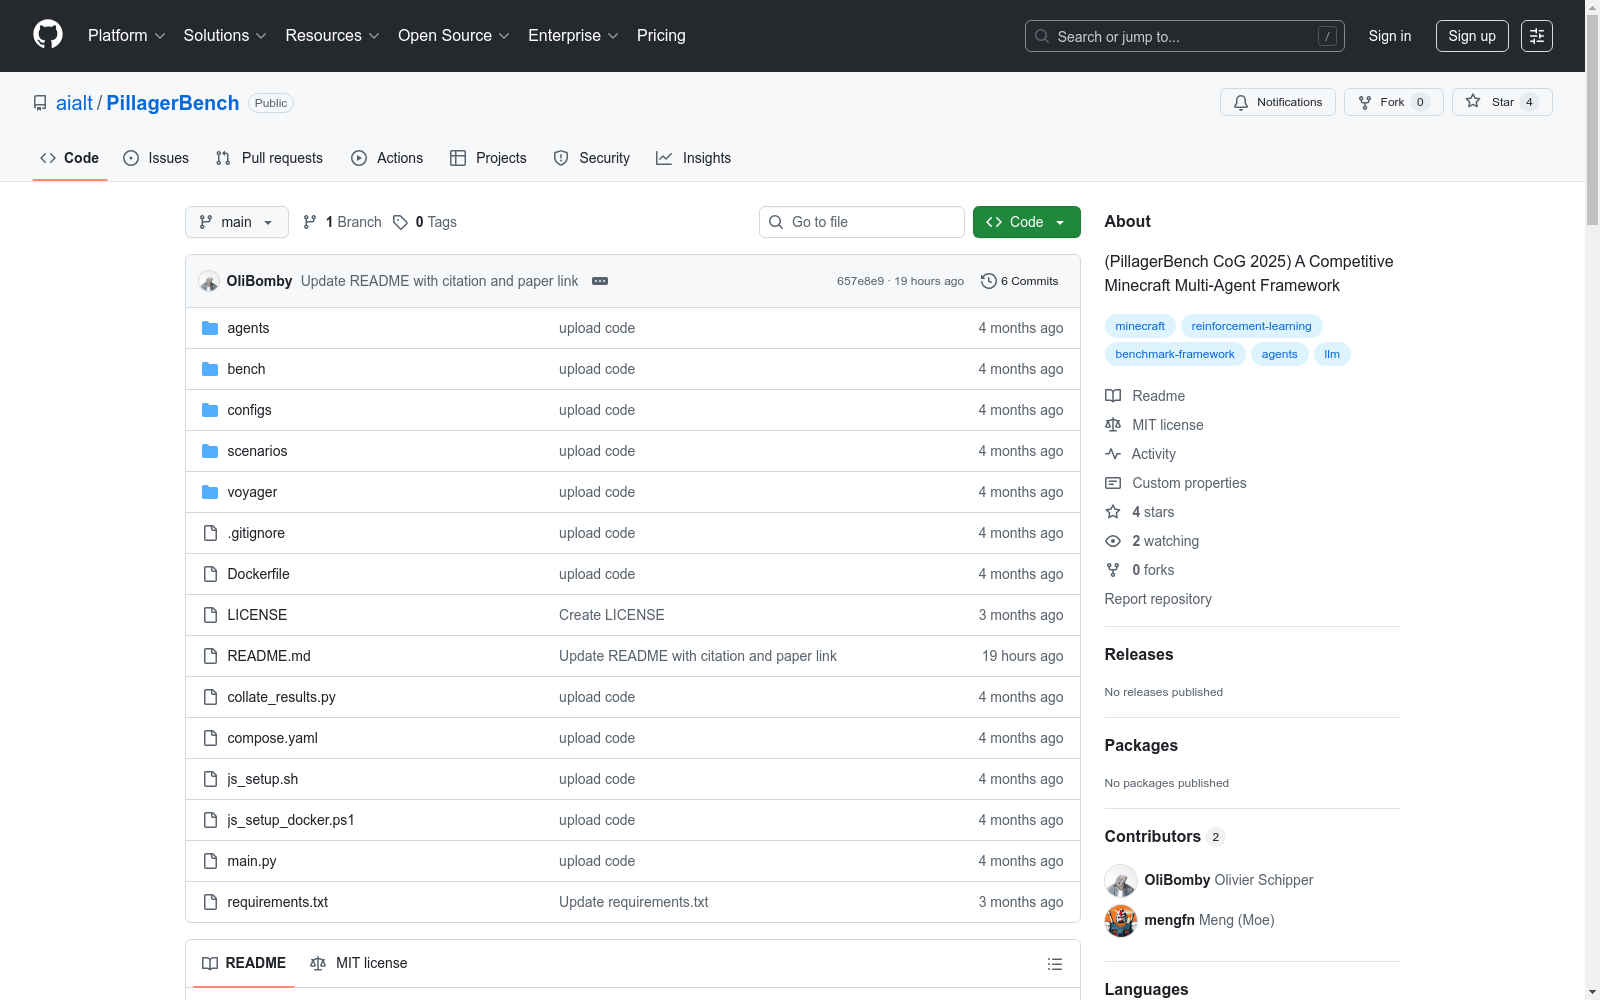Screen dimensions: 1600x1000
Task: Click the minecraft topic tag
Action: tap(1140, 326)
